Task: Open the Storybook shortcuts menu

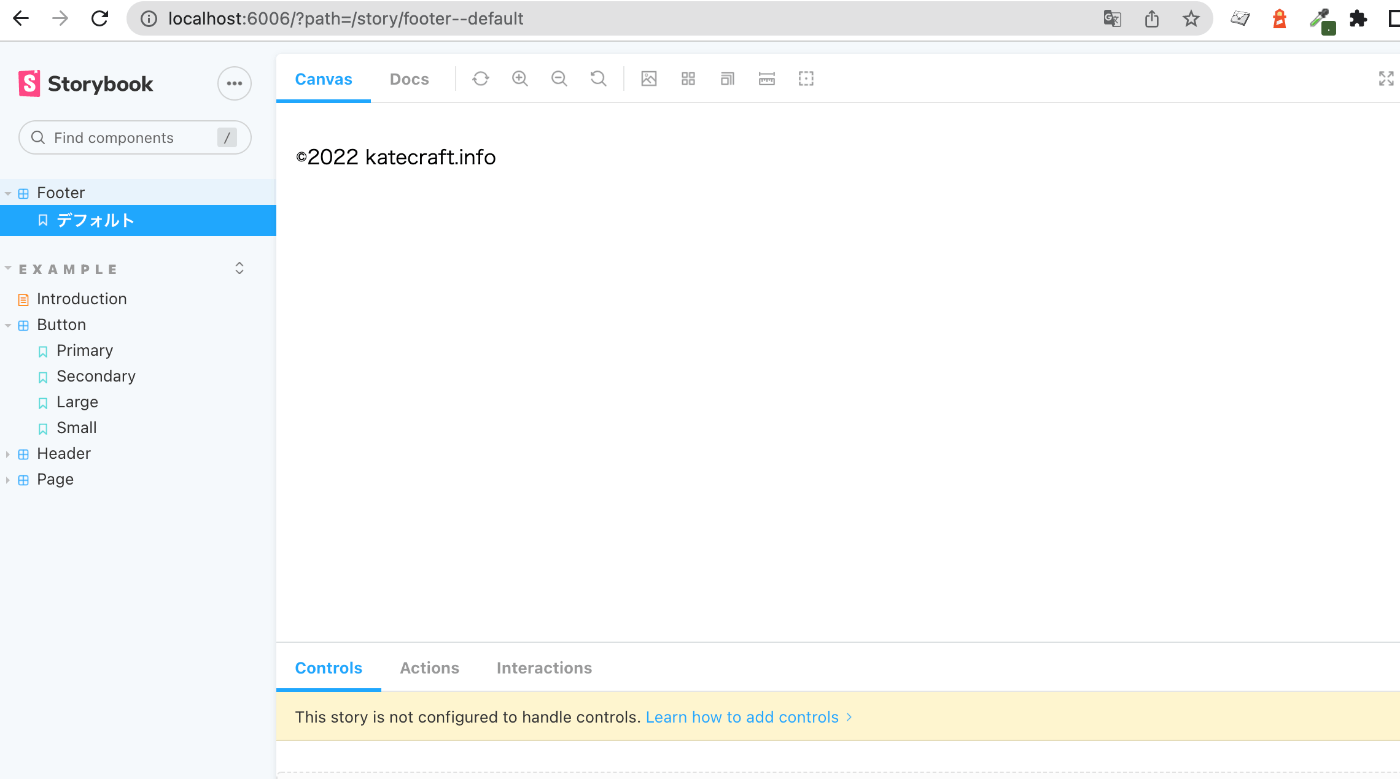Action: (x=234, y=83)
